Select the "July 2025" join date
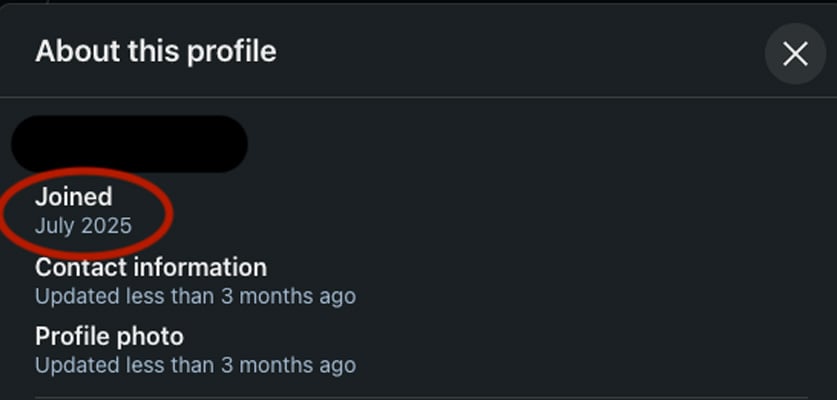Viewport: 837px width, 400px height. (x=83, y=226)
